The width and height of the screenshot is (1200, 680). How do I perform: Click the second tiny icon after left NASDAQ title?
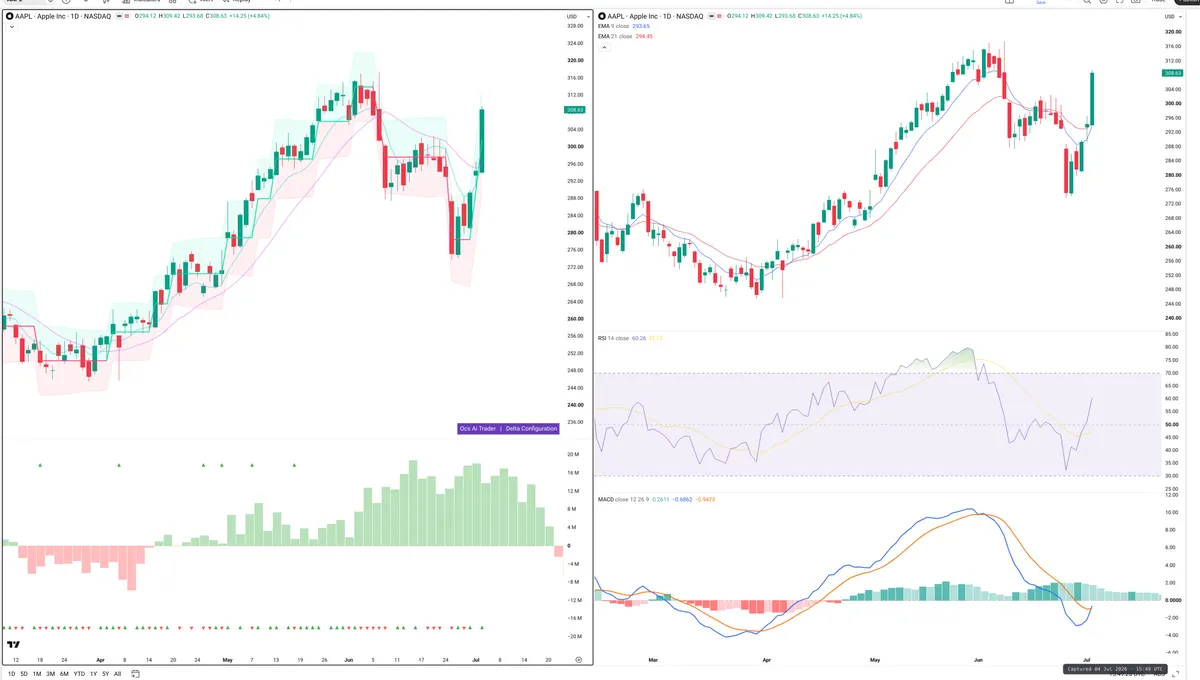click(127, 16)
